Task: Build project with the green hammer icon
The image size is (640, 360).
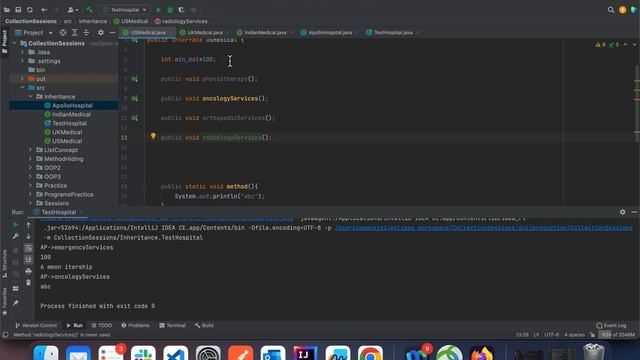Action: point(89,10)
